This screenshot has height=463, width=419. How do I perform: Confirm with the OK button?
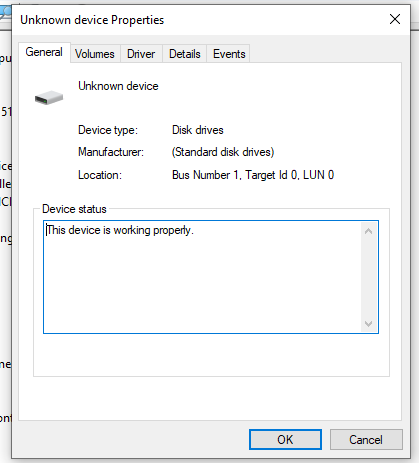click(x=285, y=440)
